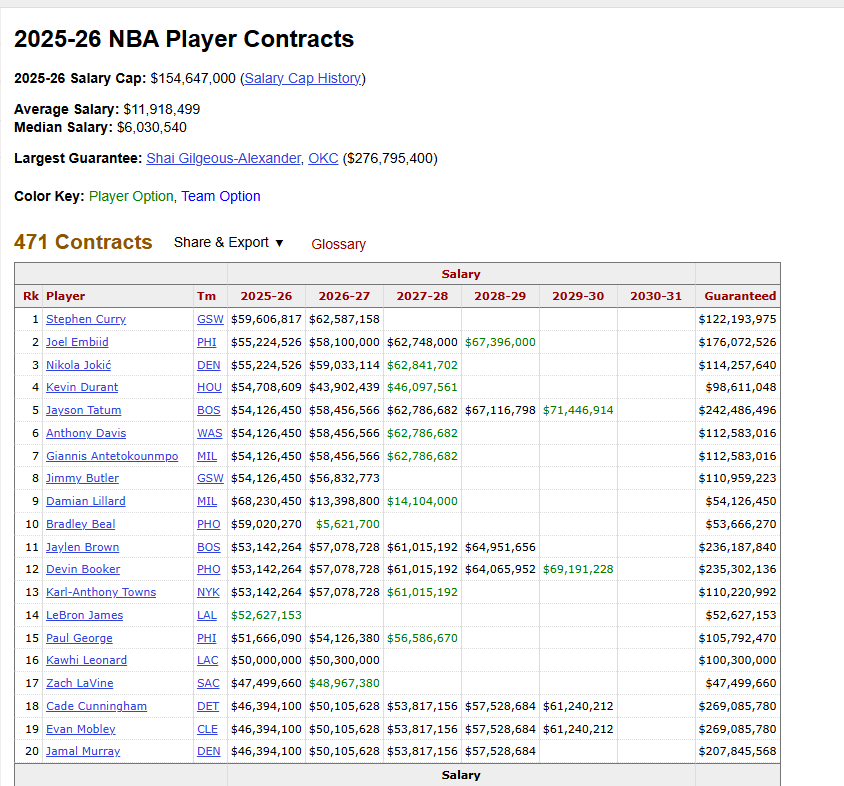This screenshot has height=786, width=844.
Task: Open DET team link for Cade Cunningham
Action: (x=208, y=706)
